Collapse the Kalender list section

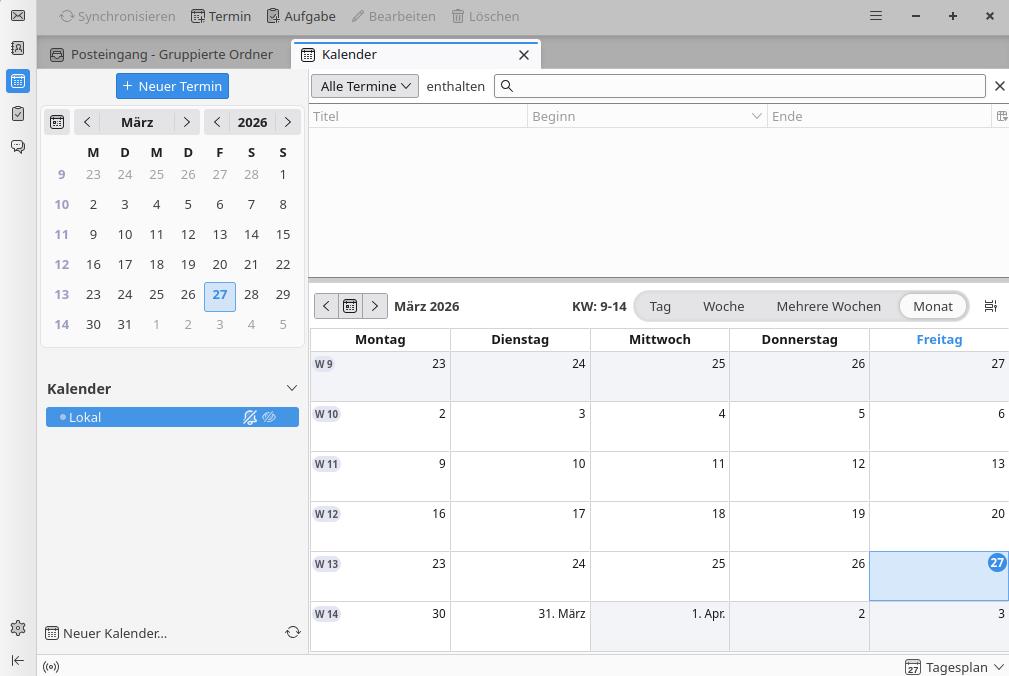coord(292,388)
